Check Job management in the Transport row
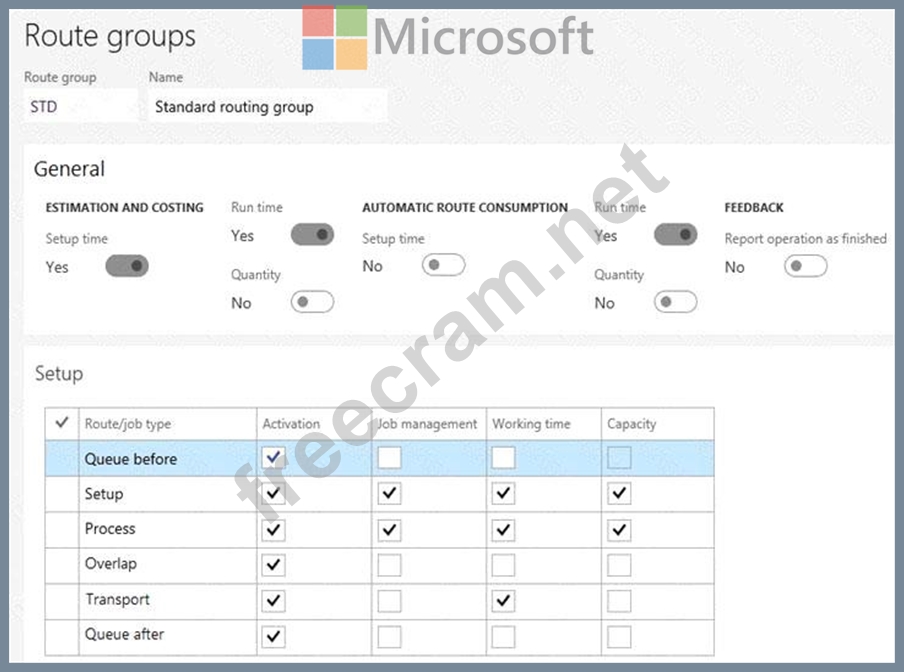This screenshot has width=904, height=672. coord(389,601)
